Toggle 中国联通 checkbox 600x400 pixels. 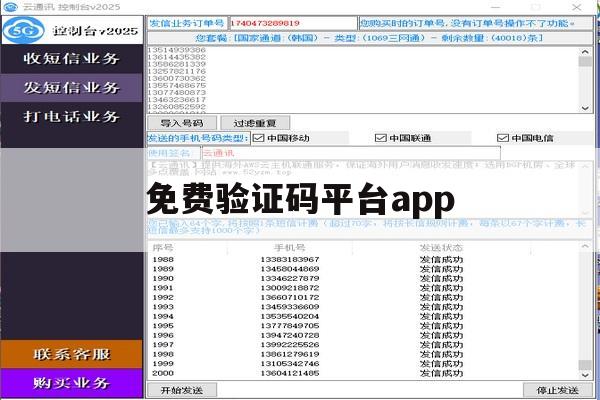(x=380, y=138)
